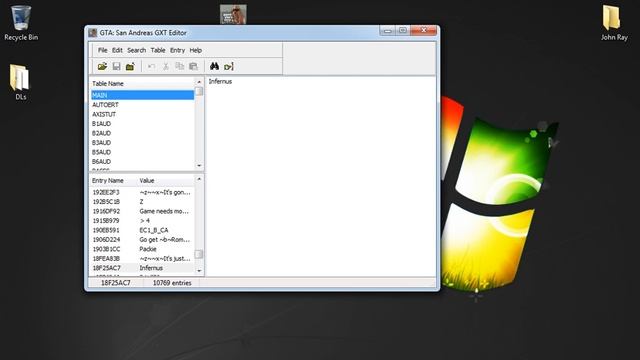Click the value 'Go get ~b~Rom...'
Screen dimensions: 640x360
[164, 240]
